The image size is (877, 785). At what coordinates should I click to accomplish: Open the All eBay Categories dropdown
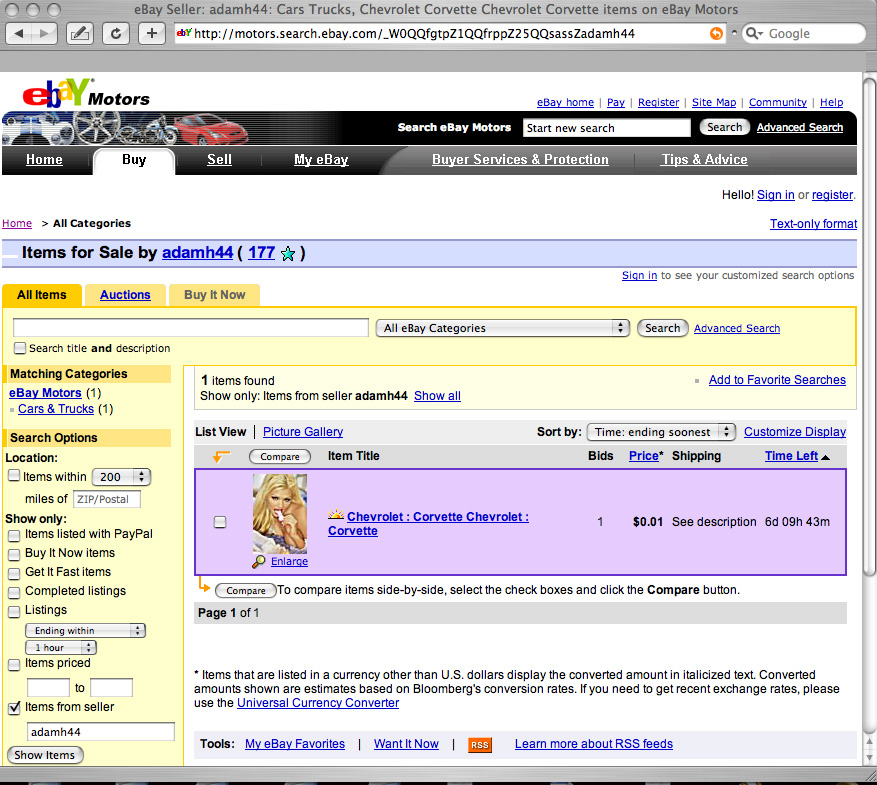point(503,328)
